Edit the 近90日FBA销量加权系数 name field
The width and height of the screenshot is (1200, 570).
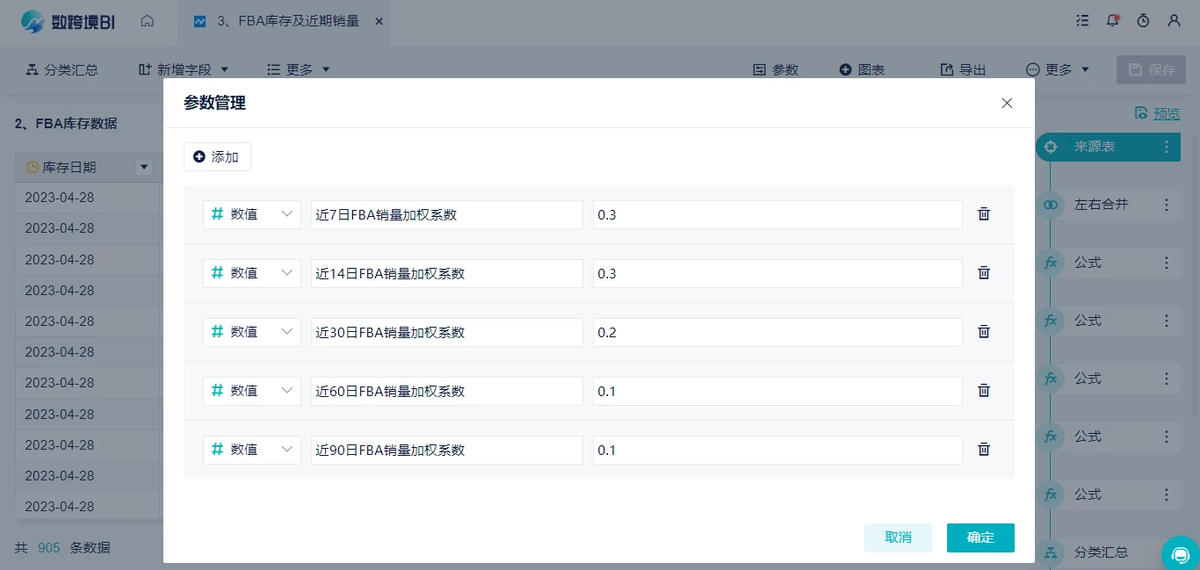tap(447, 450)
